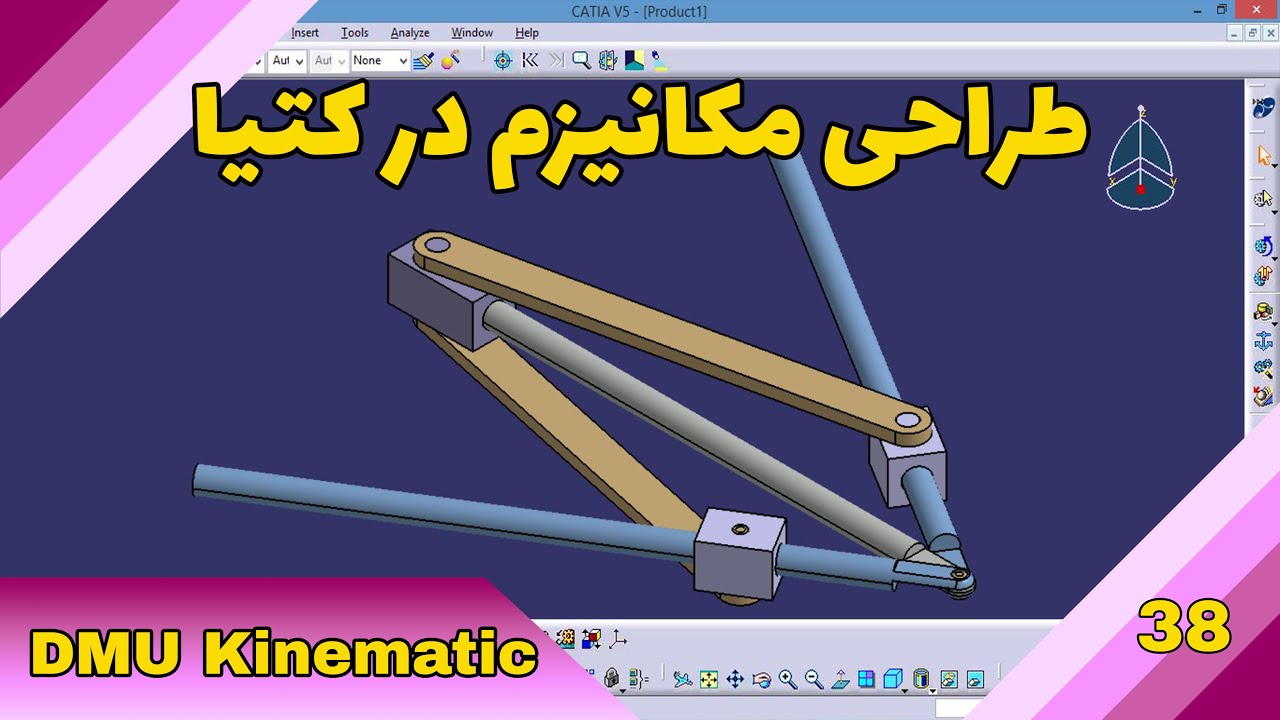The width and height of the screenshot is (1280, 720).
Task: Click the Select arrow tool
Action: [1263, 156]
